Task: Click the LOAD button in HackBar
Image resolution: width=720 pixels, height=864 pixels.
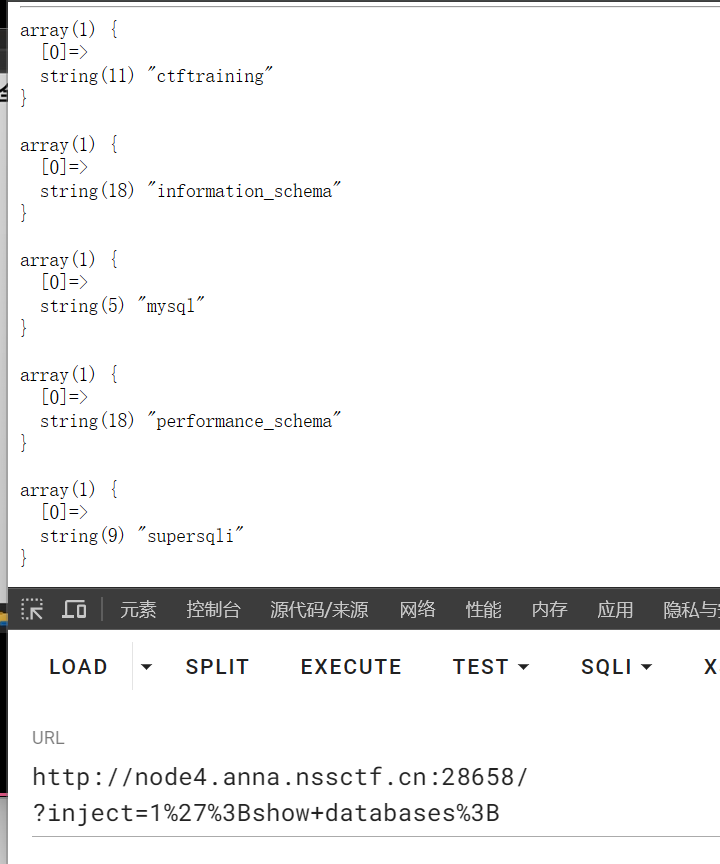Action: click(78, 667)
